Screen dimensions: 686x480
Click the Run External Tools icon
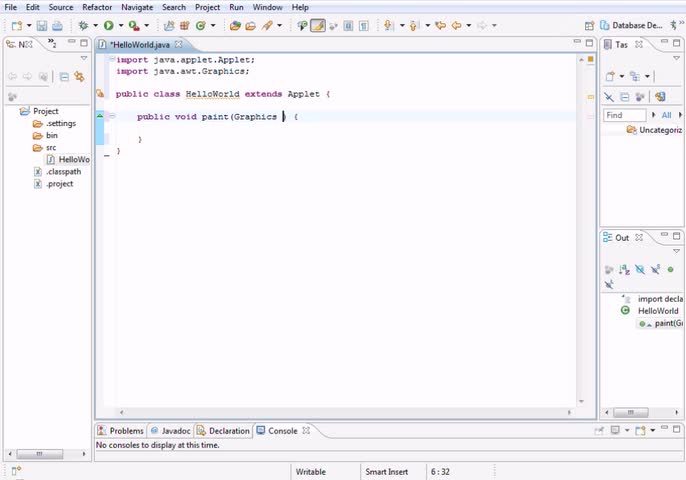134,26
